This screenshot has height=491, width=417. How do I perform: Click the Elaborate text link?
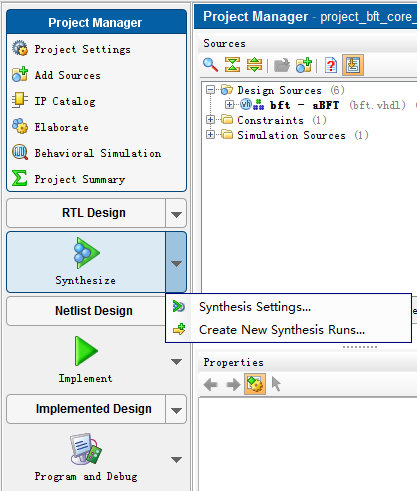[x=62, y=127]
